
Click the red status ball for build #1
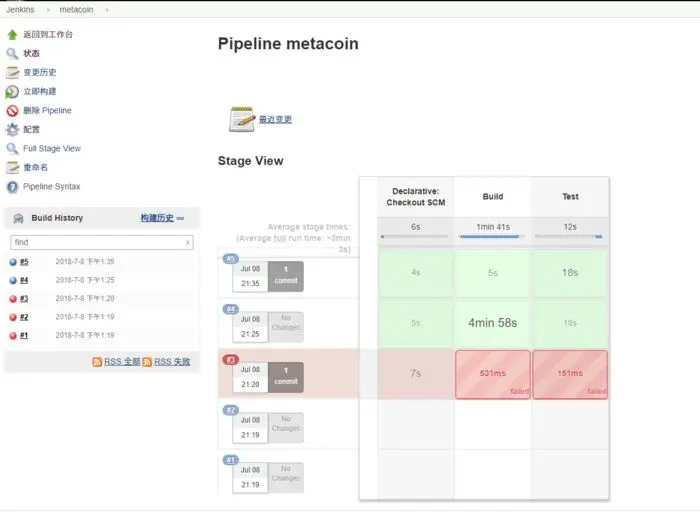[x=13, y=336]
